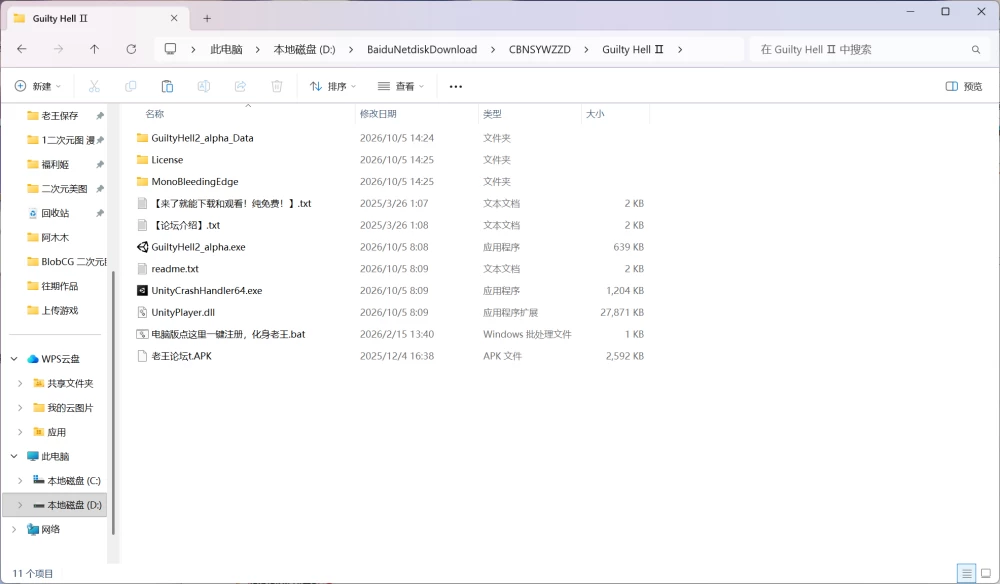Navigate to 此电脑 in address bar

[x=226, y=50]
